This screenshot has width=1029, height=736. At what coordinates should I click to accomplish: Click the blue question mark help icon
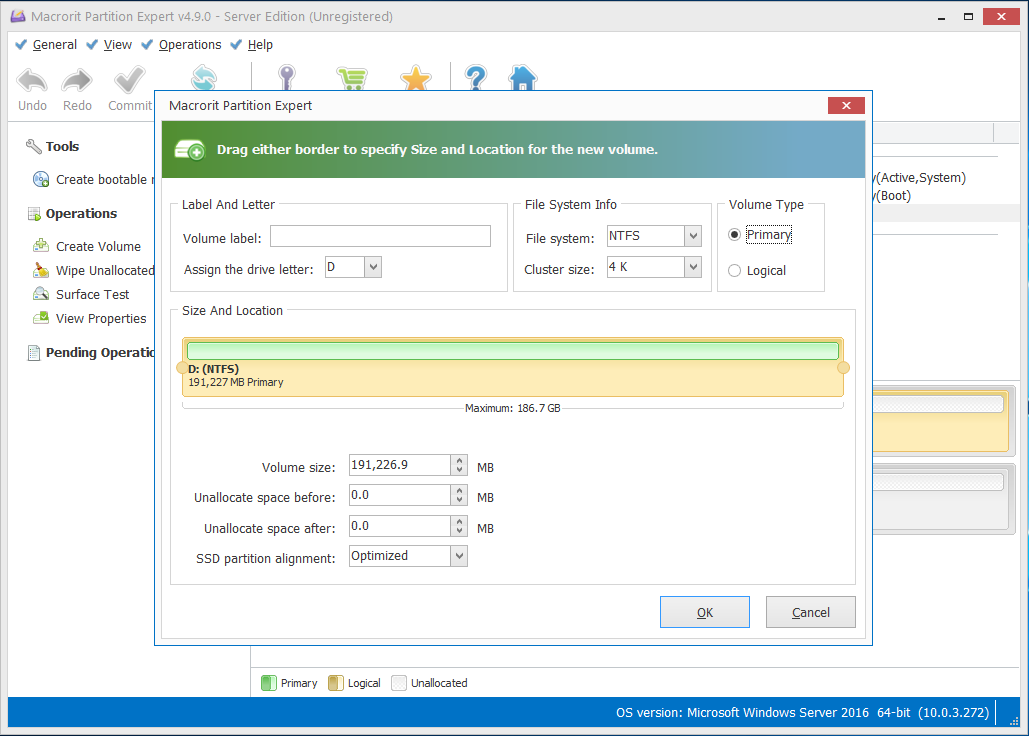click(476, 77)
